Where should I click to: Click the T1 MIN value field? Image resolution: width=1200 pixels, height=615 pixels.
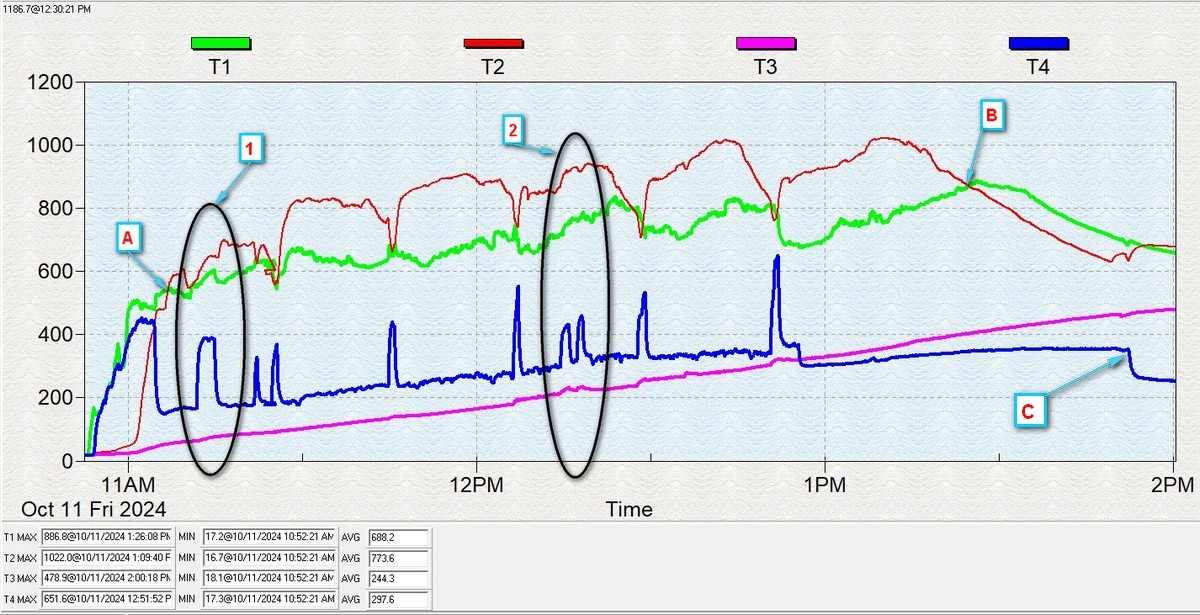point(268,537)
